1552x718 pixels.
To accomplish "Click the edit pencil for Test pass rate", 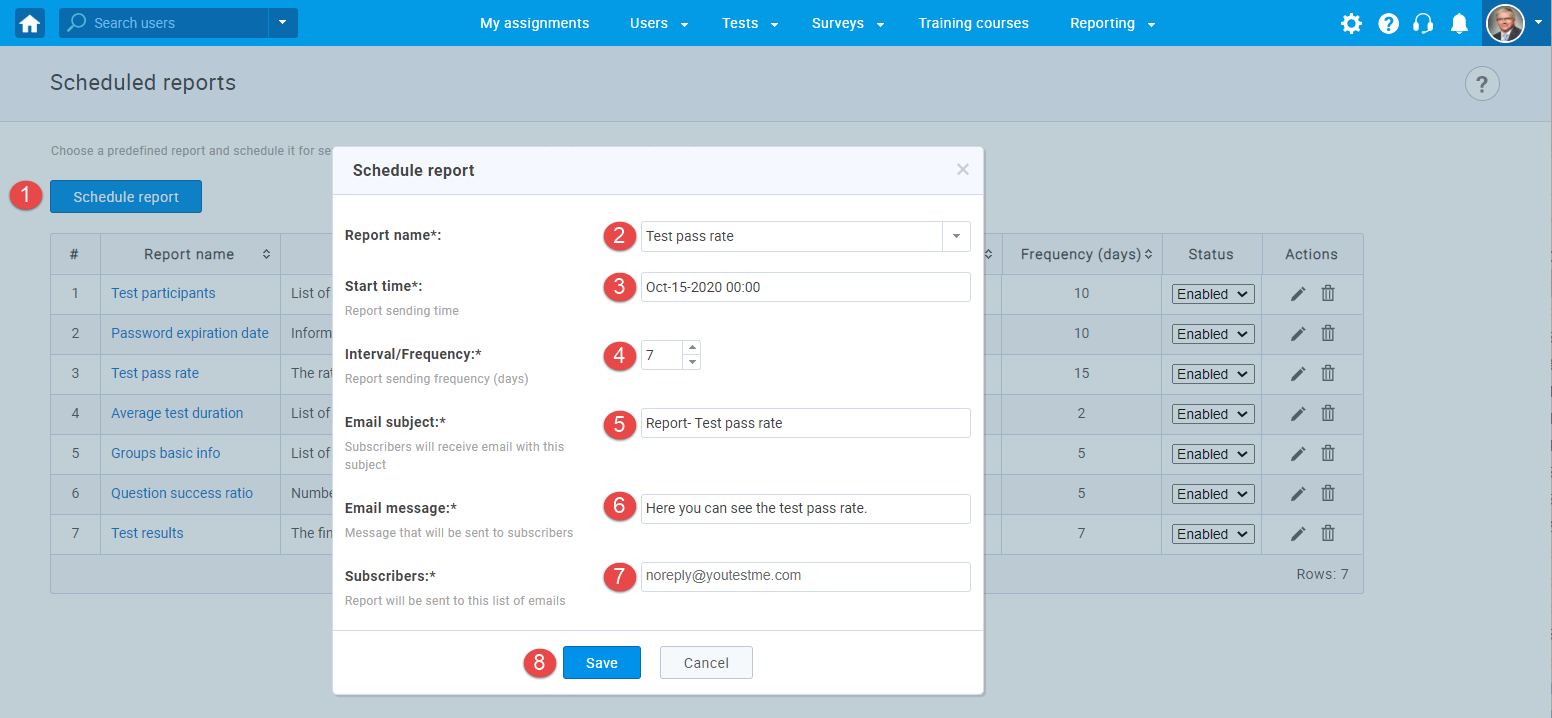I will (1297, 373).
